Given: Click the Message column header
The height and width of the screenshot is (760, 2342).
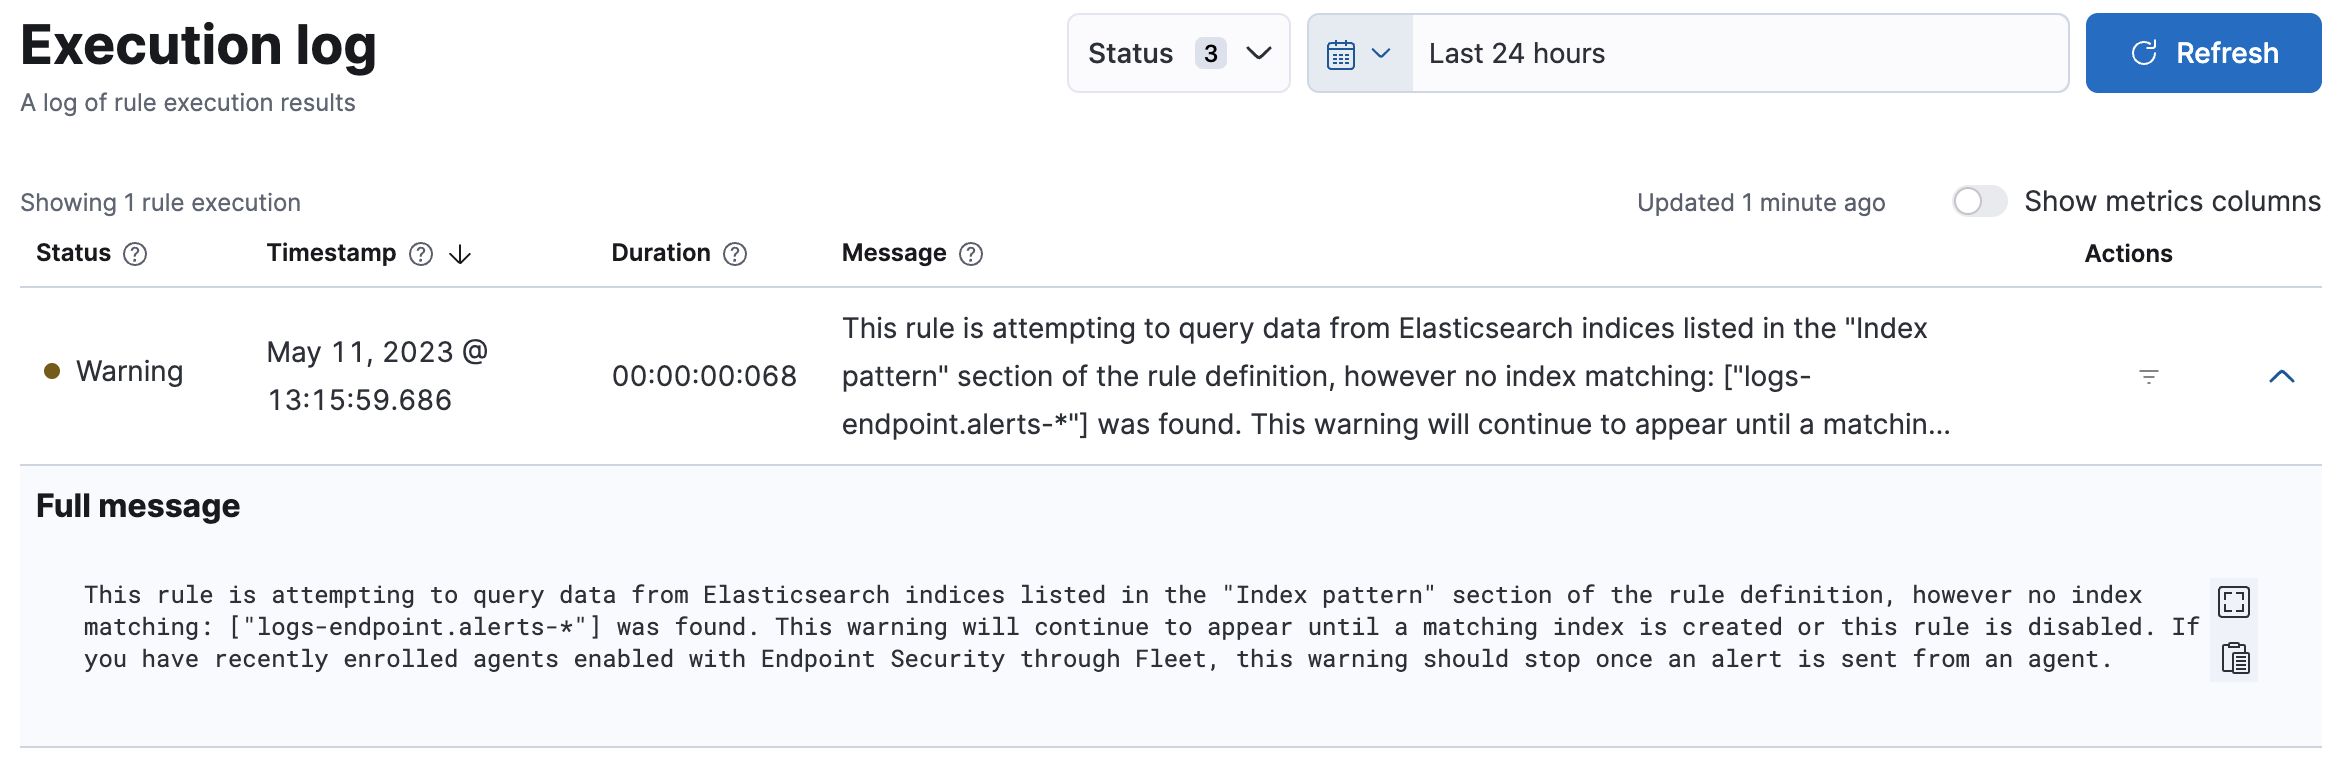Looking at the screenshot, I should click(895, 253).
